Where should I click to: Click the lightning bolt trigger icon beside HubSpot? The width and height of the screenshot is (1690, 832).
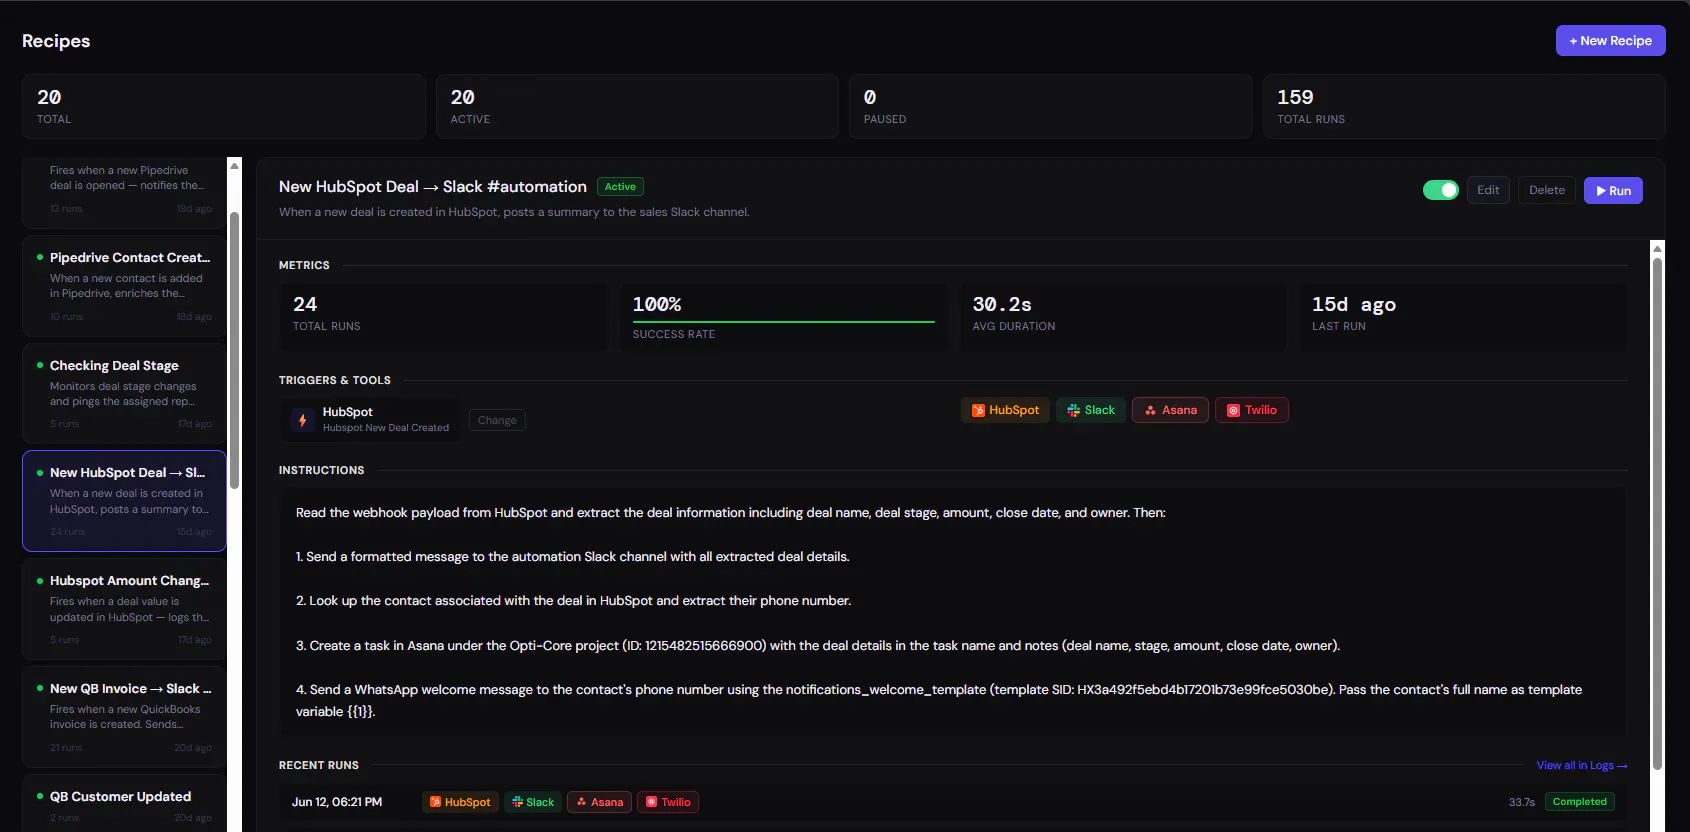(302, 420)
